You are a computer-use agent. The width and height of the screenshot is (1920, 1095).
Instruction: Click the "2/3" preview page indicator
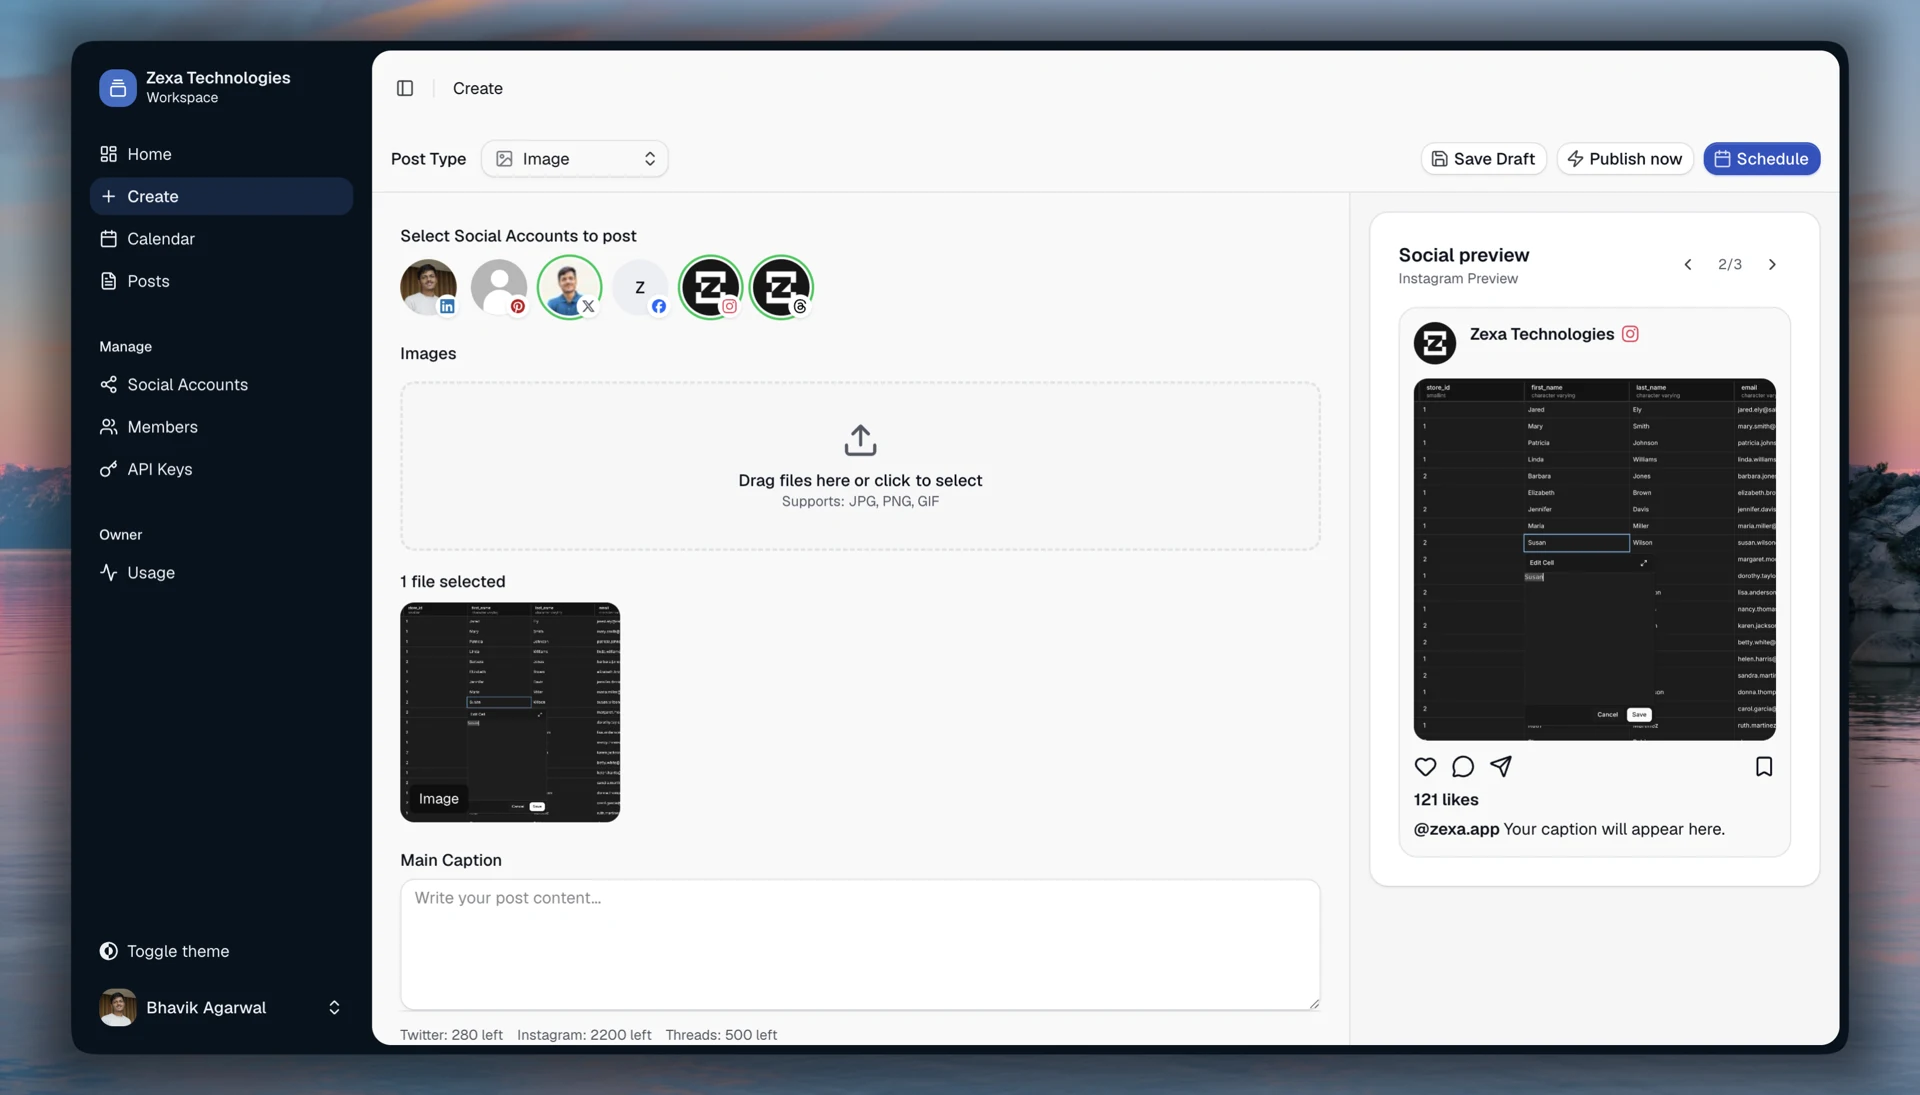click(1730, 265)
